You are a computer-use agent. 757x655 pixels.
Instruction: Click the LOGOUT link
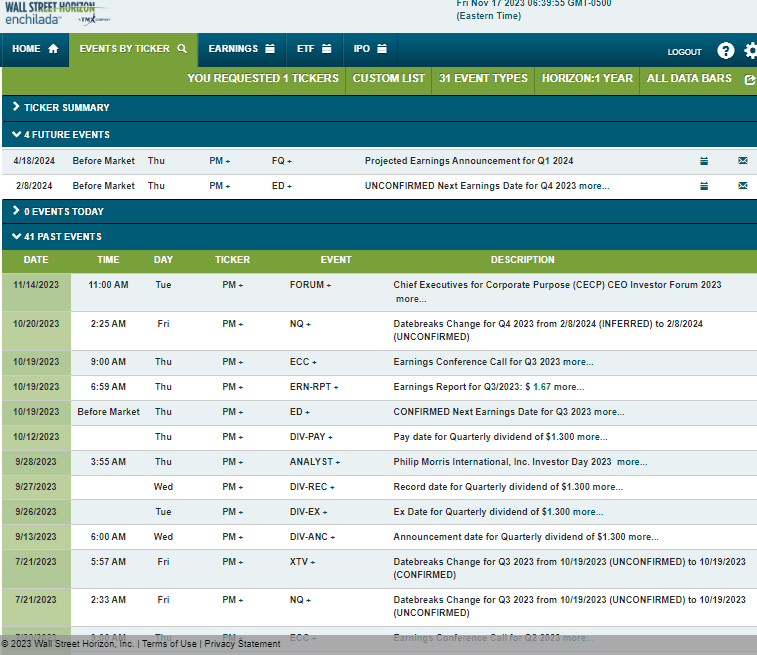(x=684, y=52)
